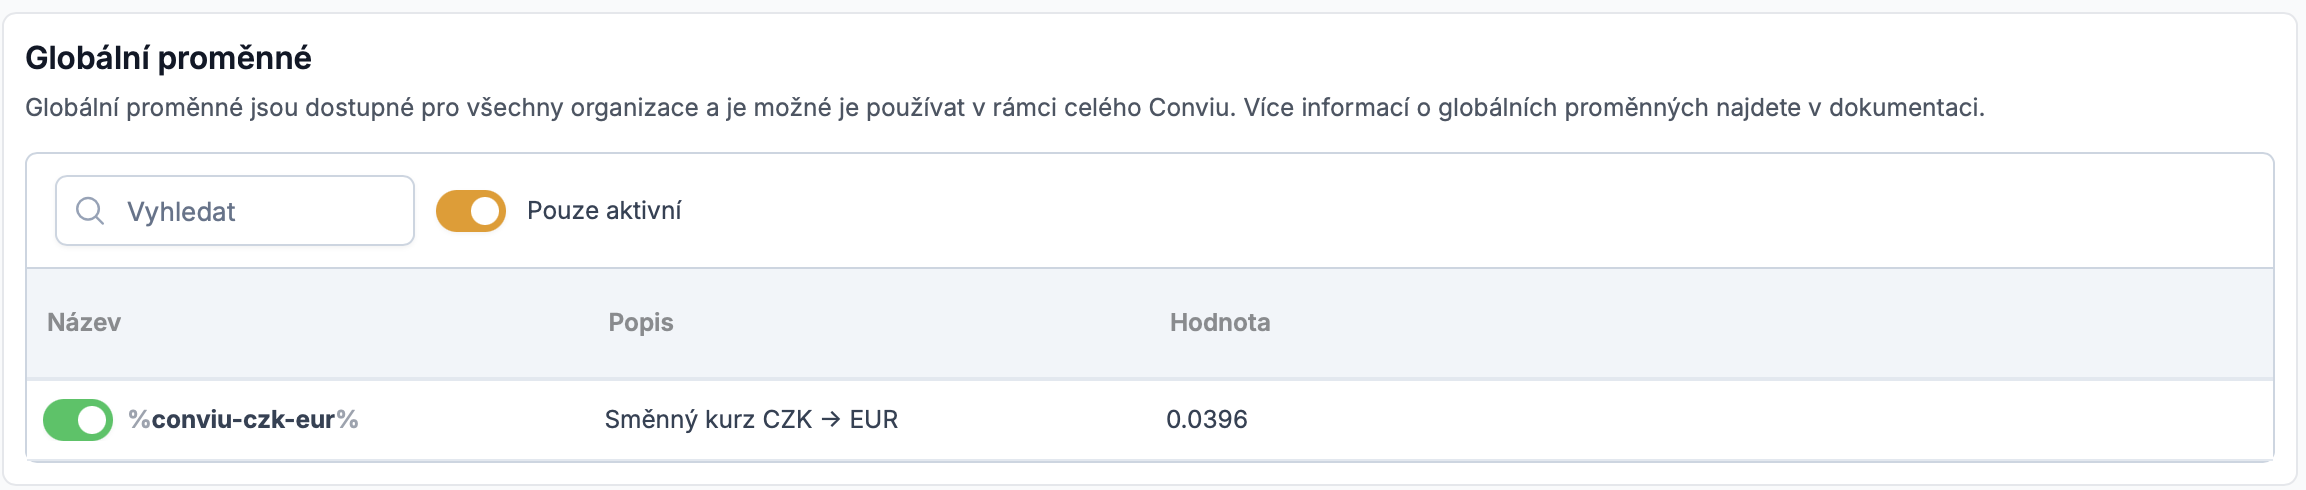Screen dimensions: 2306x490
Task: Click empty filter bar right of Pouze aktivní
Action: [1450, 211]
